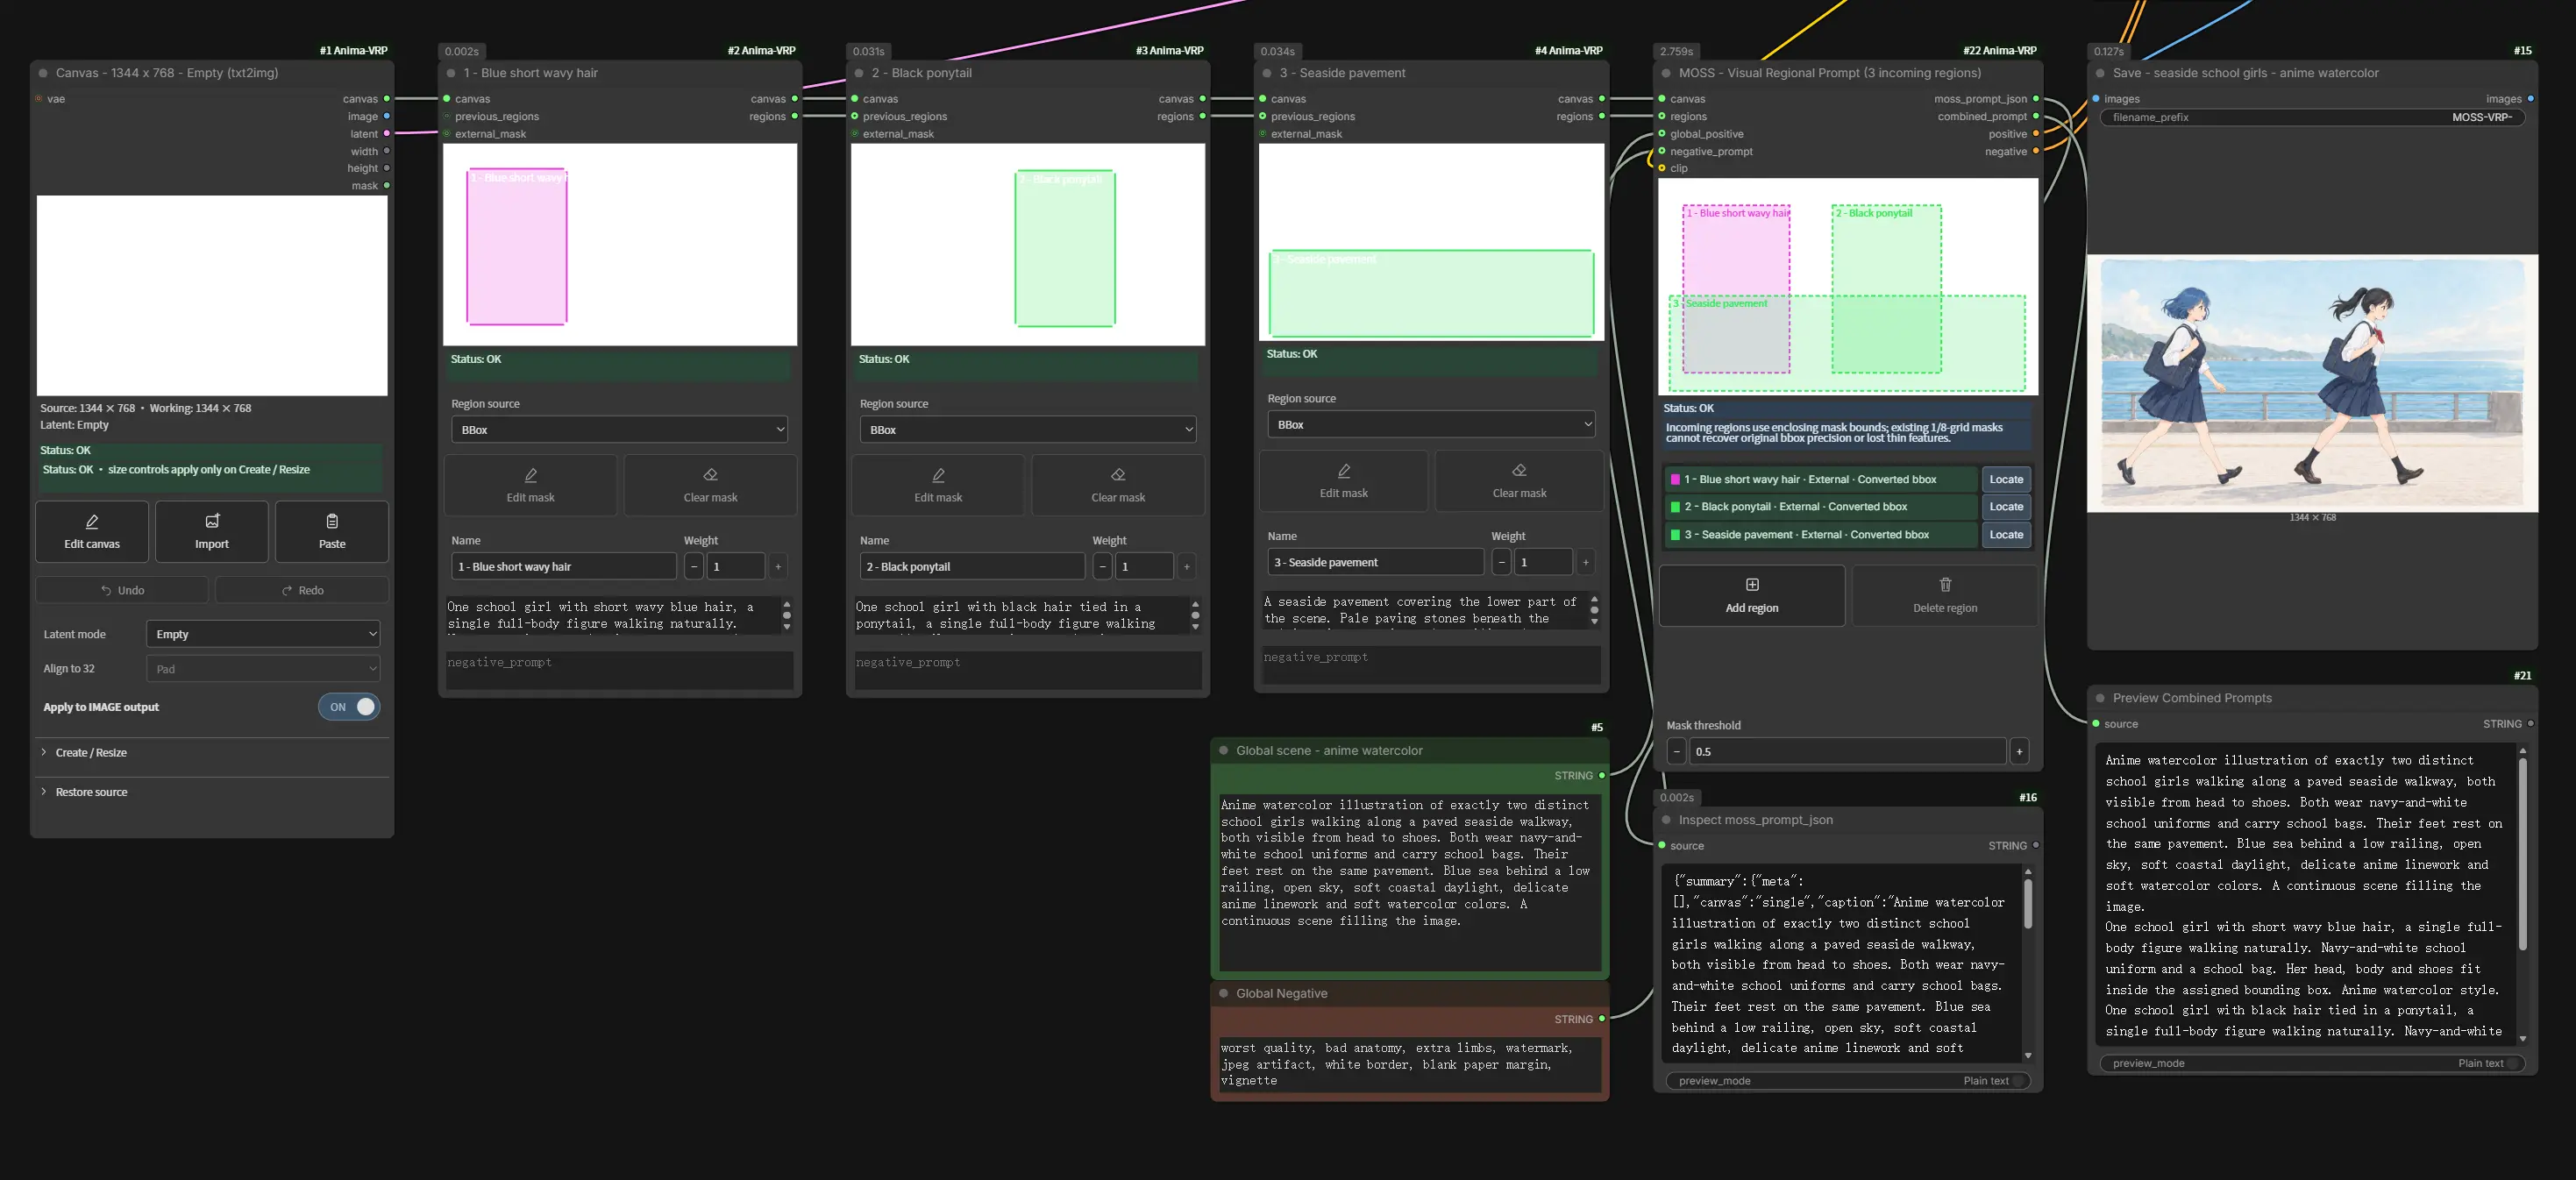Collapse the Global Negative node via its dot

pyautogui.click(x=1223, y=994)
